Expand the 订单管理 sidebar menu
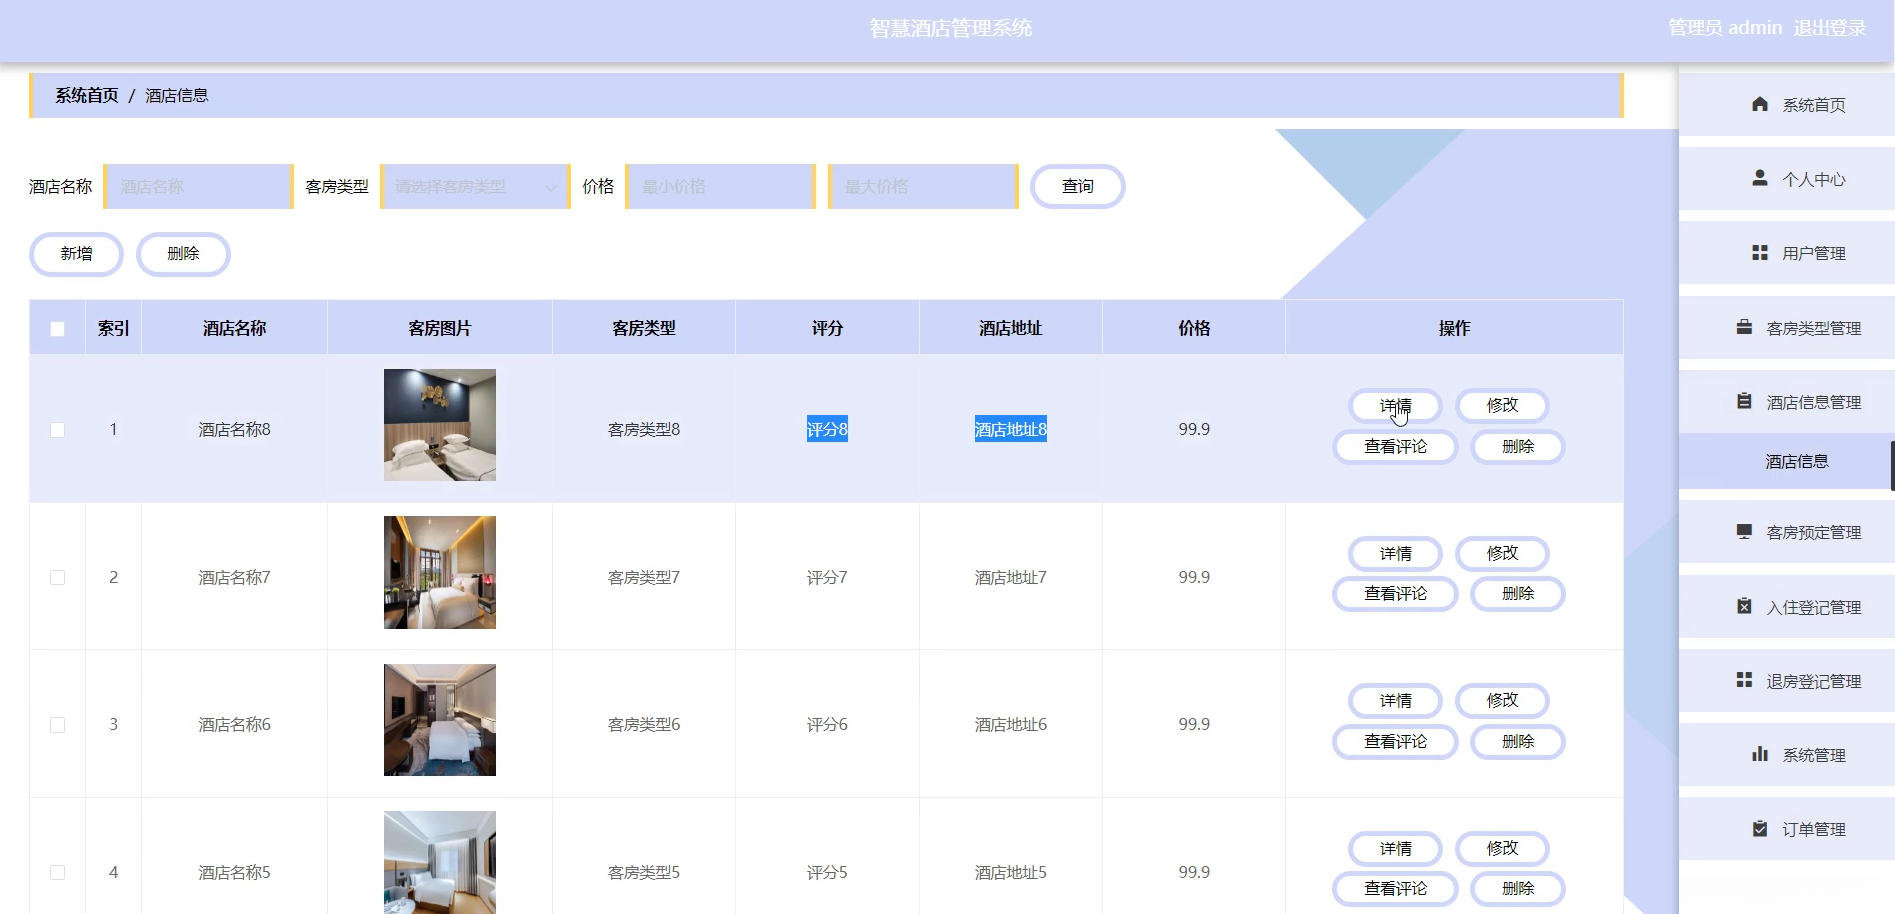 (x=1787, y=829)
